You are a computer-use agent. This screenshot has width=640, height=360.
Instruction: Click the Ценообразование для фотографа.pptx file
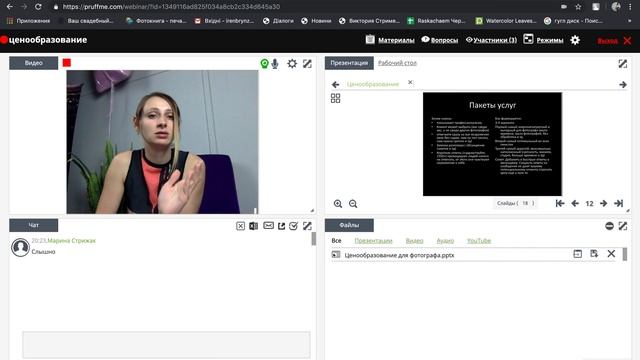tap(399, 255)
